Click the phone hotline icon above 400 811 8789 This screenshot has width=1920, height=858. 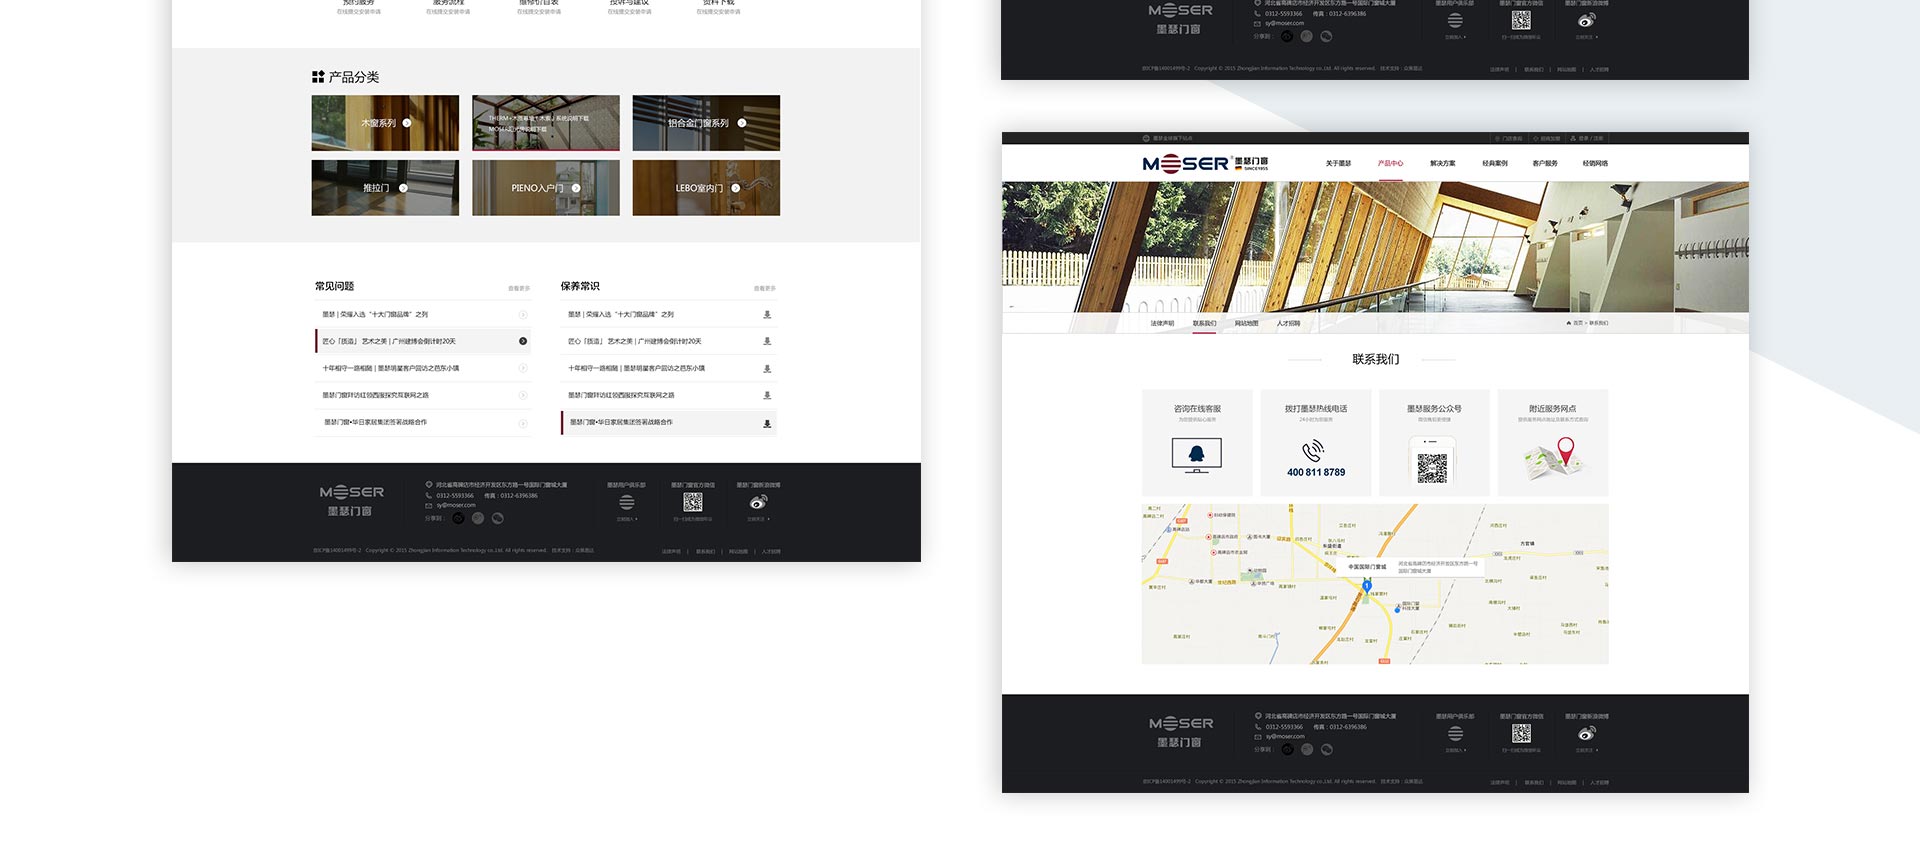[1314, 451]
